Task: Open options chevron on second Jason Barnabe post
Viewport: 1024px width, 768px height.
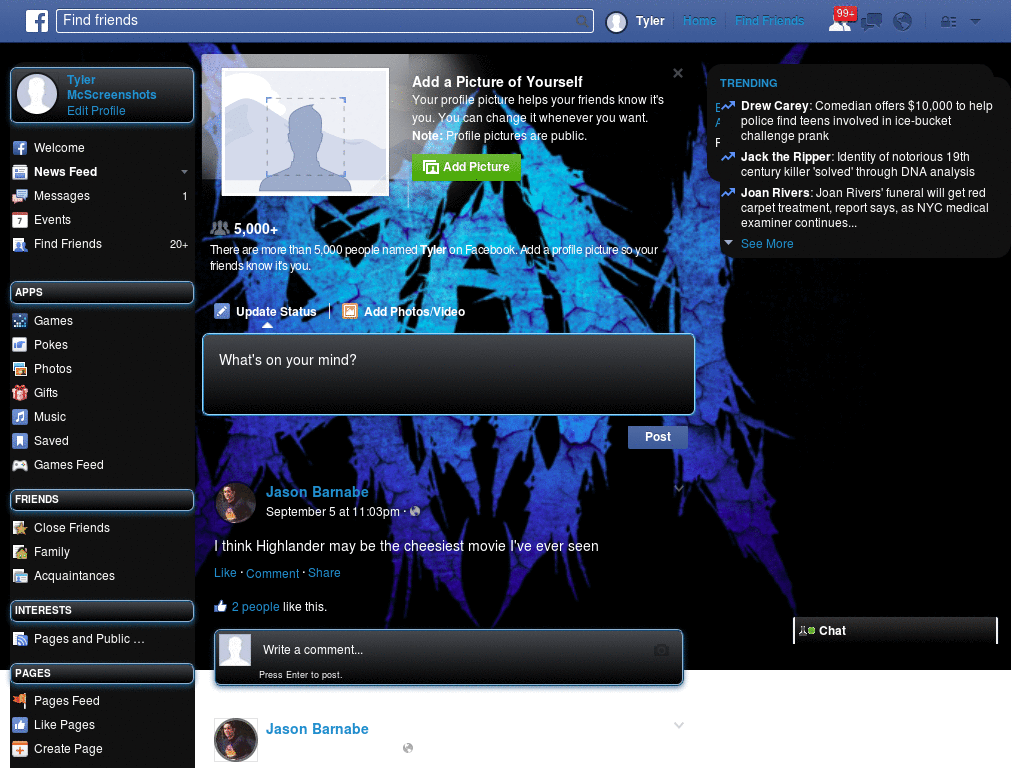Action: click(679, 726)
